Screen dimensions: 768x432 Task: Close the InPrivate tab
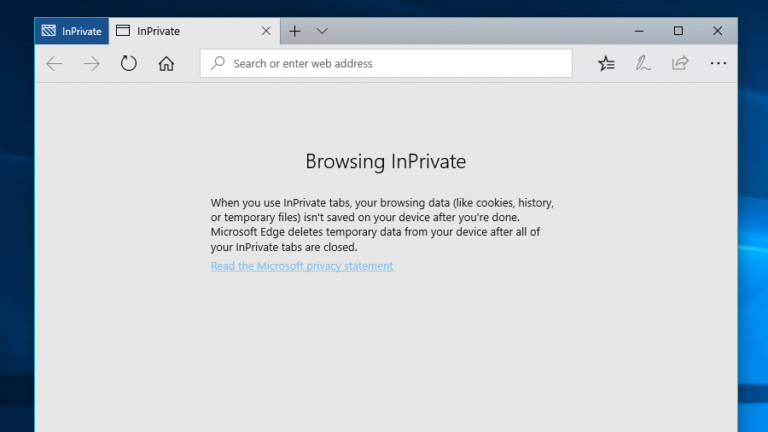point(266,31)
